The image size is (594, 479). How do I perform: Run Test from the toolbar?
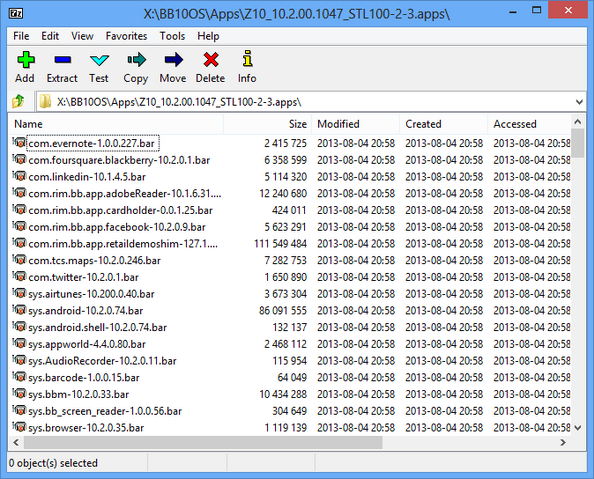point(99,59)
